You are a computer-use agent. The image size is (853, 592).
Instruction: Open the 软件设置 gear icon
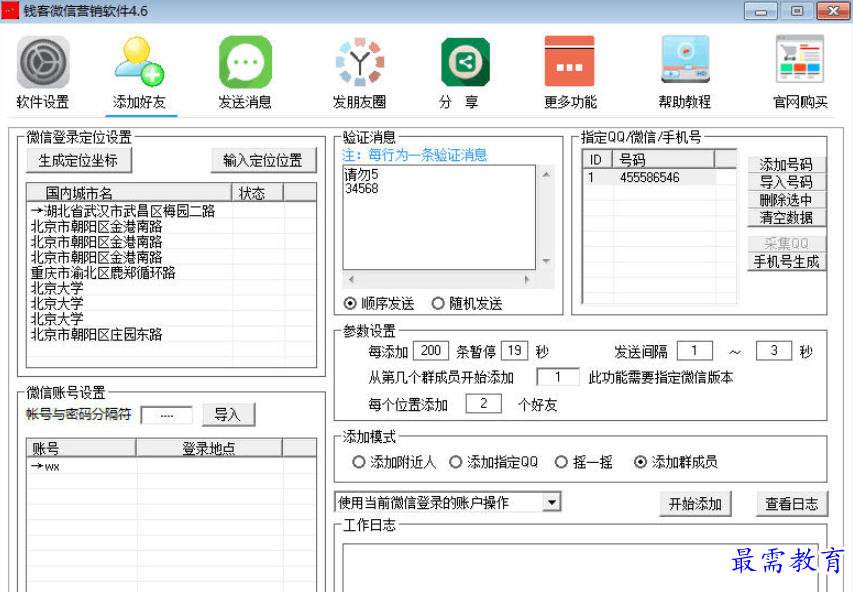[x=43, y=62]
